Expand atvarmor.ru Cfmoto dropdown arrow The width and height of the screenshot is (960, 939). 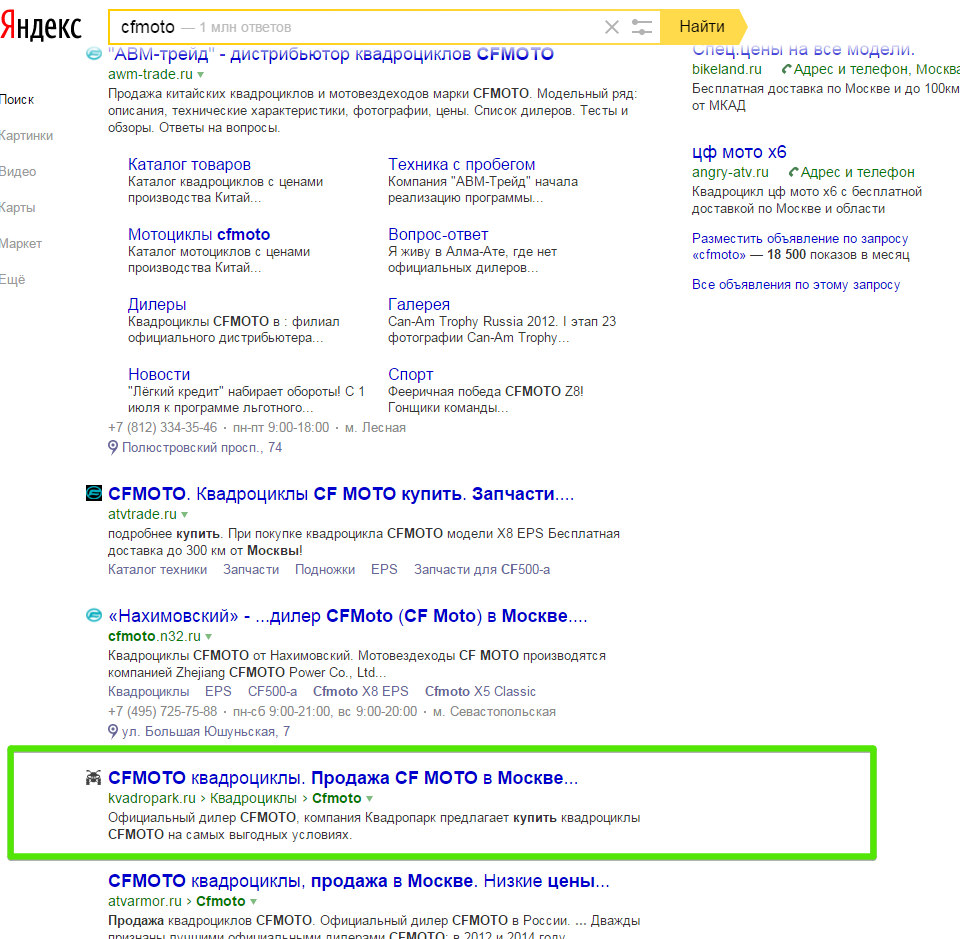(253, 902)
